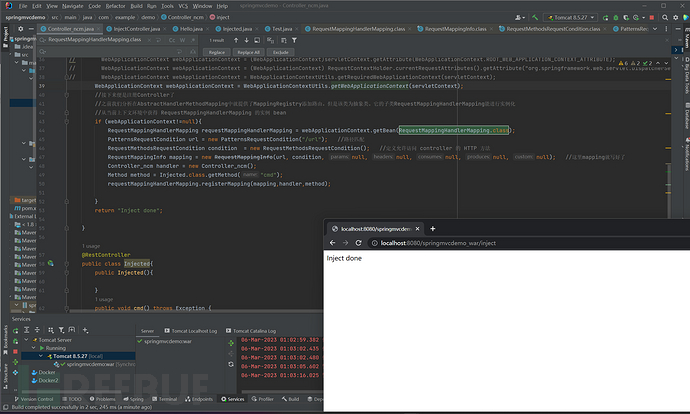Viewport: 690px width, 414px height.
Task: Add a new service with plus icon
Action: pyautogui.click(x=85, y=330)
